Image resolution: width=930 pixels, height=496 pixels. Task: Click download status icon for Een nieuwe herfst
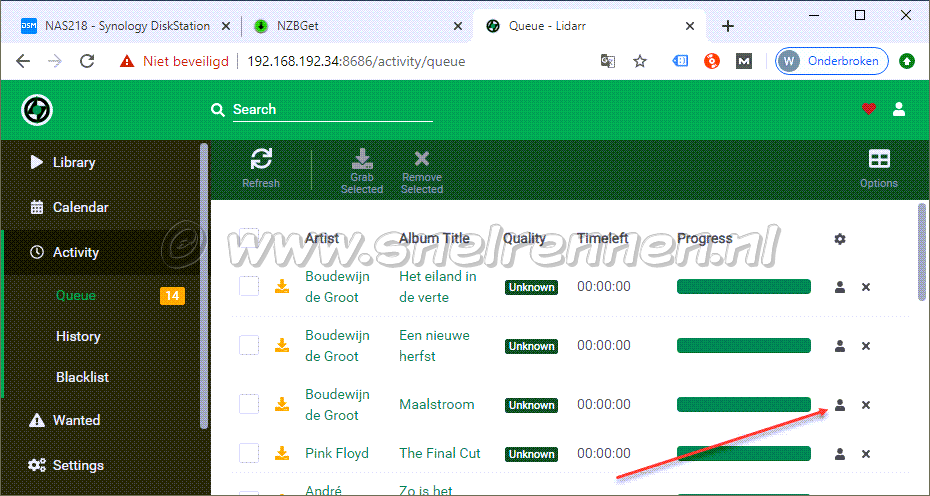click(282, 345)
